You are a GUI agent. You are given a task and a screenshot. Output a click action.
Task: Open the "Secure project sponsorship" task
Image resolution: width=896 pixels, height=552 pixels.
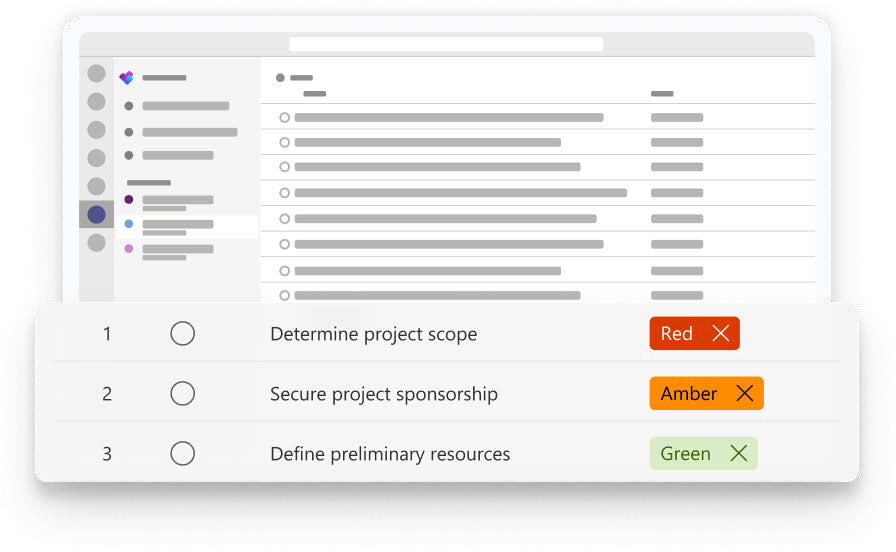(383, 394)
